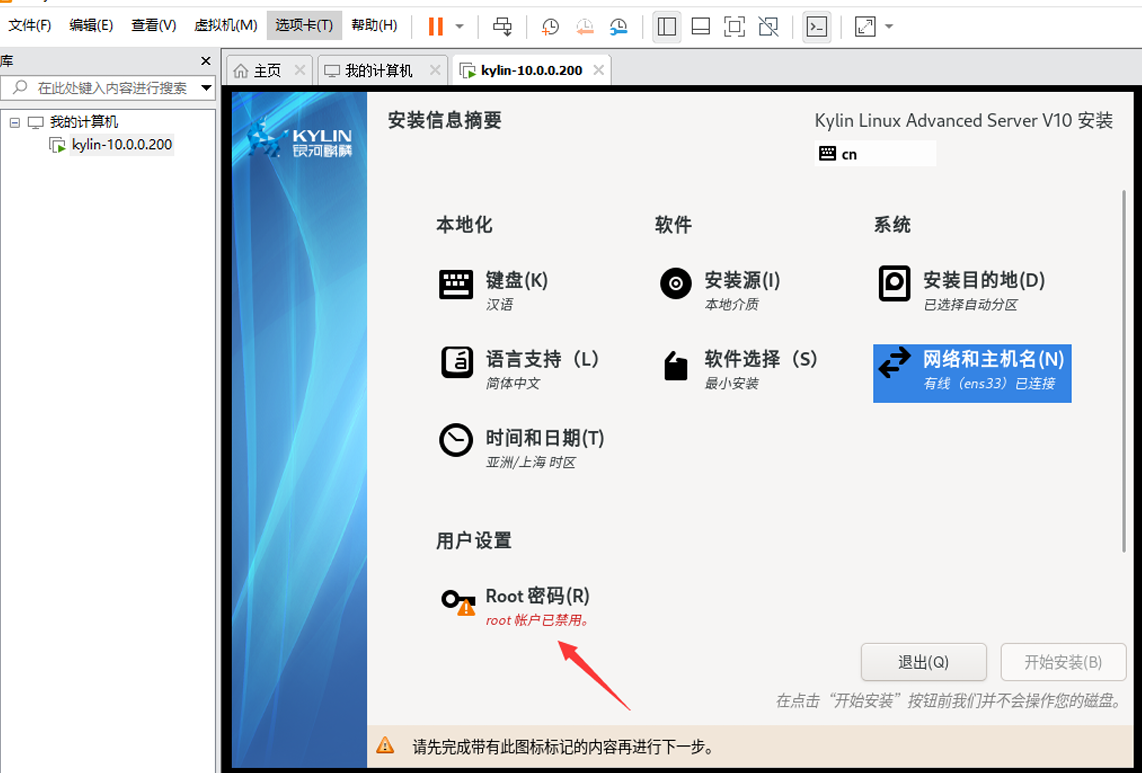Close the library panel

coord(205,61)
